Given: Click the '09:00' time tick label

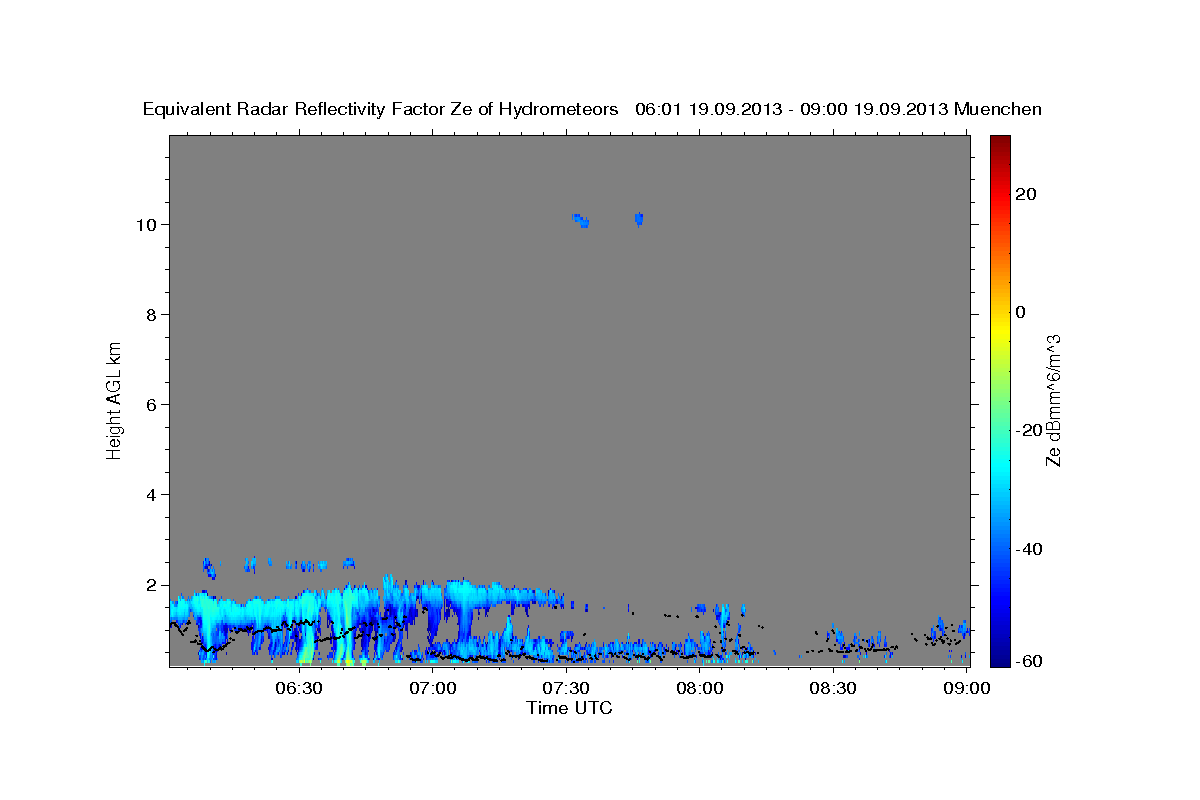Looking at the screenshot, I should 967,688.
